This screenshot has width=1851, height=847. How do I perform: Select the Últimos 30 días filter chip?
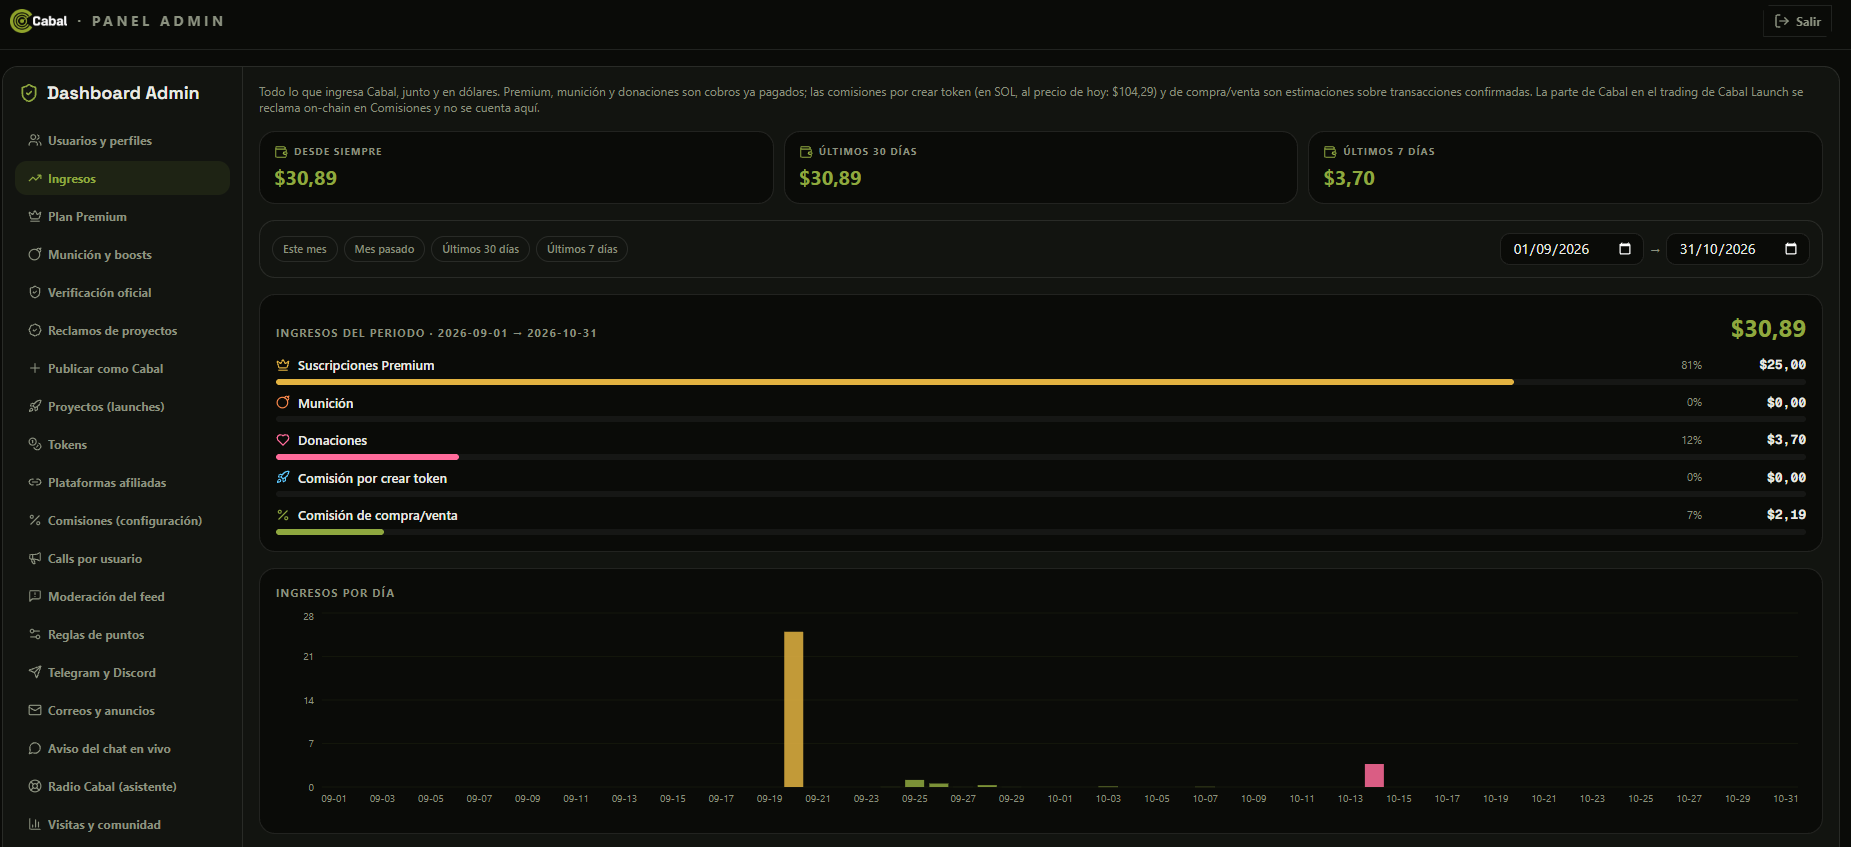click(x=481, y=249)
